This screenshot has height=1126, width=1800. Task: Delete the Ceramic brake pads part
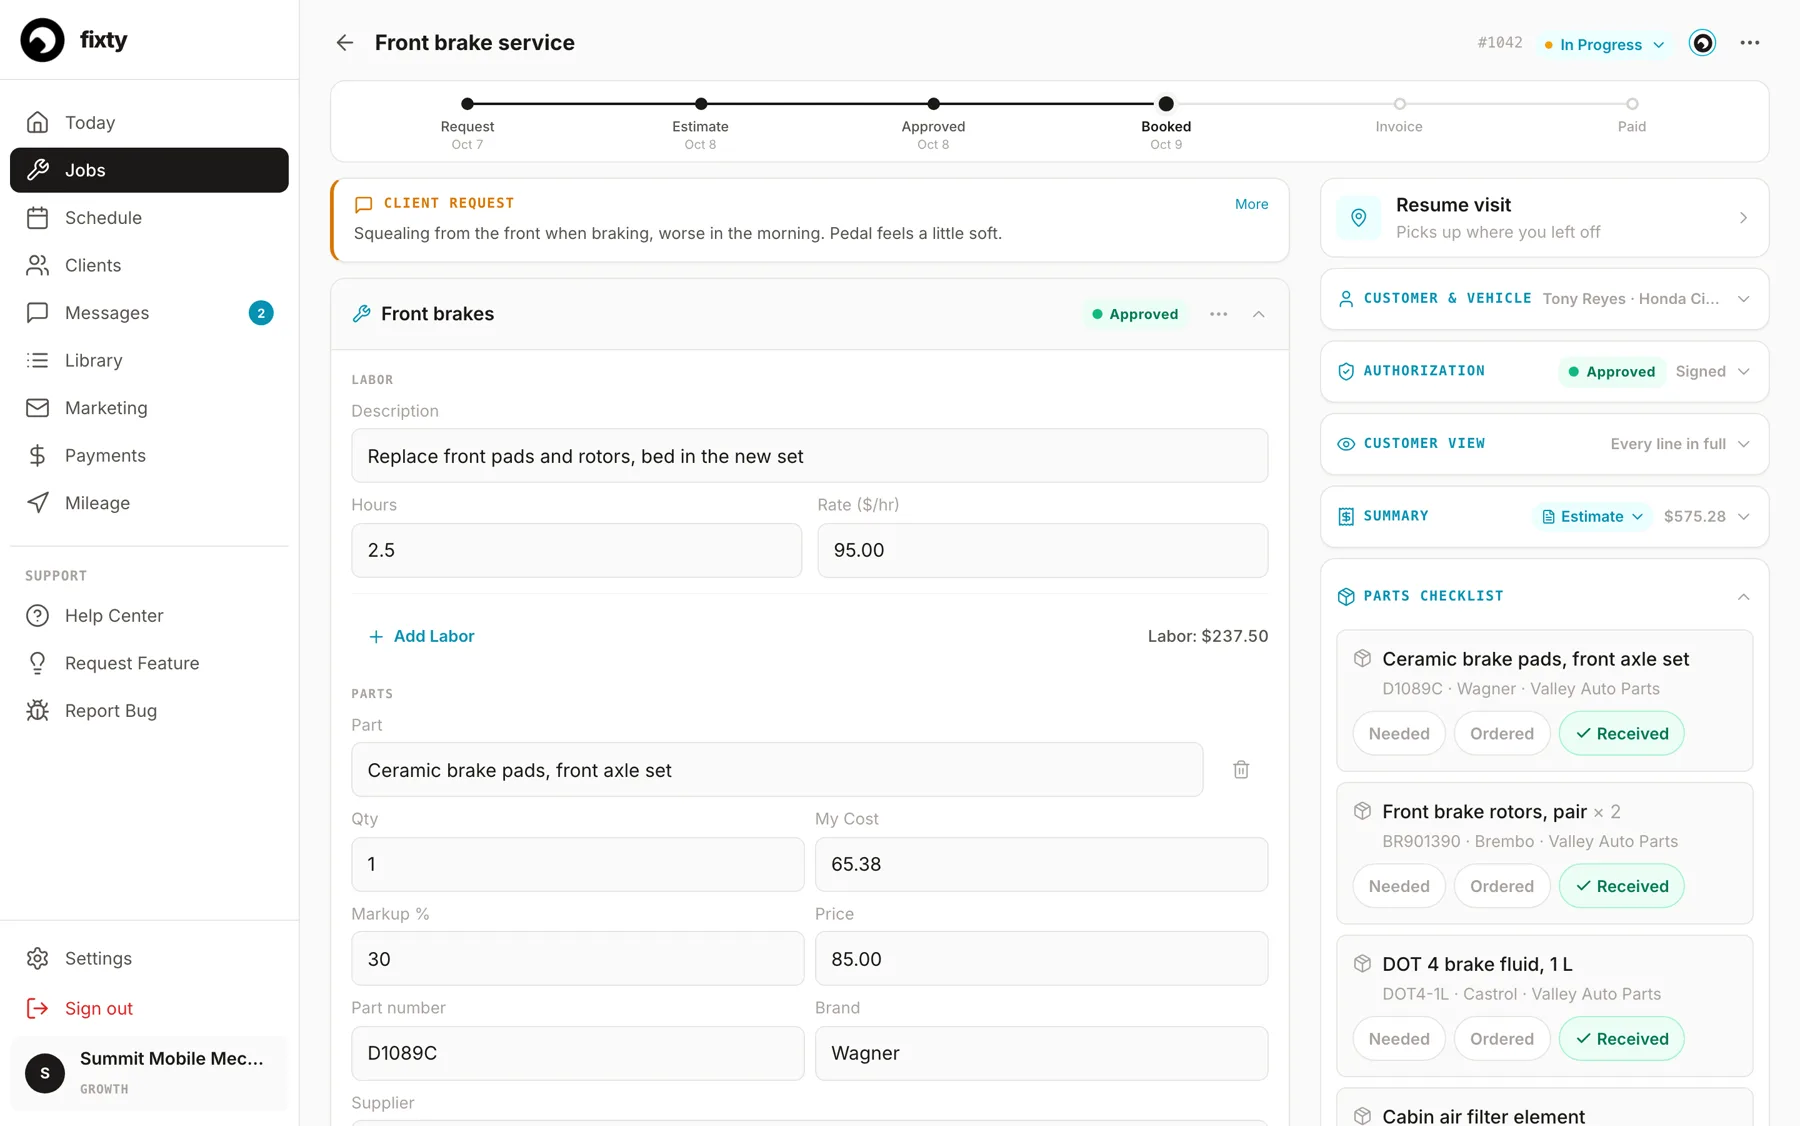tap(1241, 770)
